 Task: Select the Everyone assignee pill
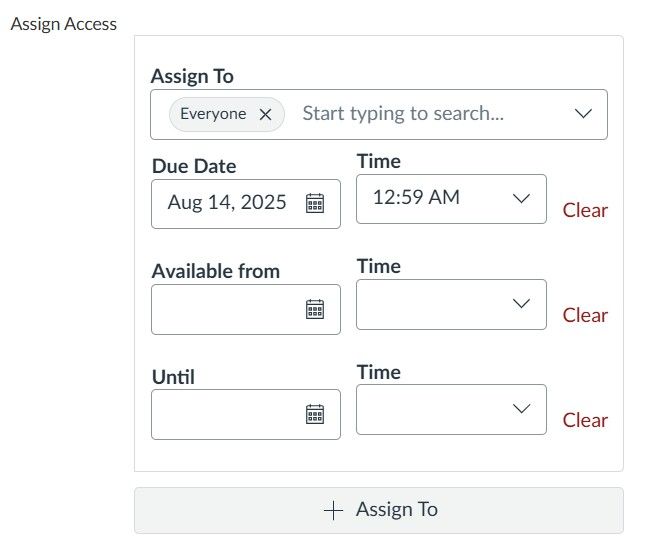pyautogui.click(x=213, y=114)
